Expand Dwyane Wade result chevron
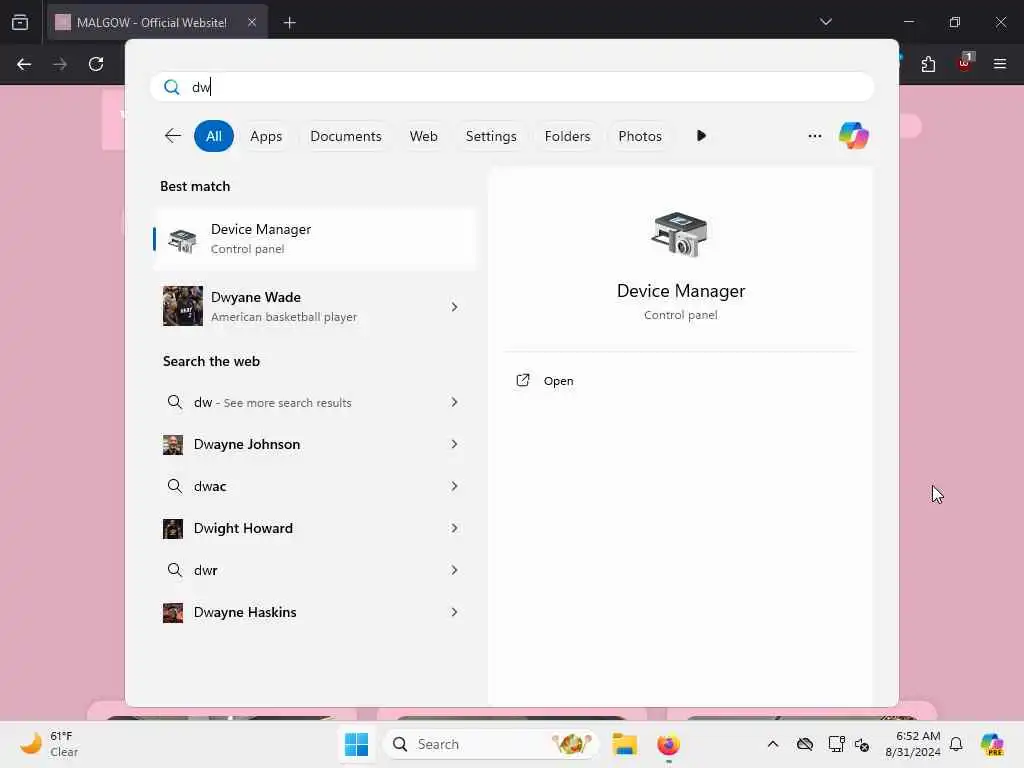 (455, 307)
